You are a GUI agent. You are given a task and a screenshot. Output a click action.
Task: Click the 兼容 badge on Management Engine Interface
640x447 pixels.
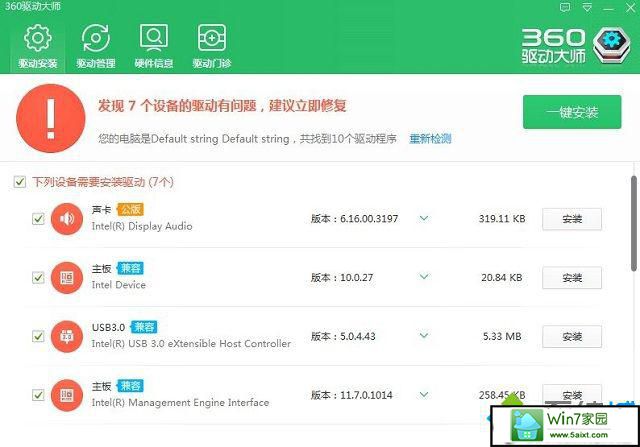click(x=130, y=386)
